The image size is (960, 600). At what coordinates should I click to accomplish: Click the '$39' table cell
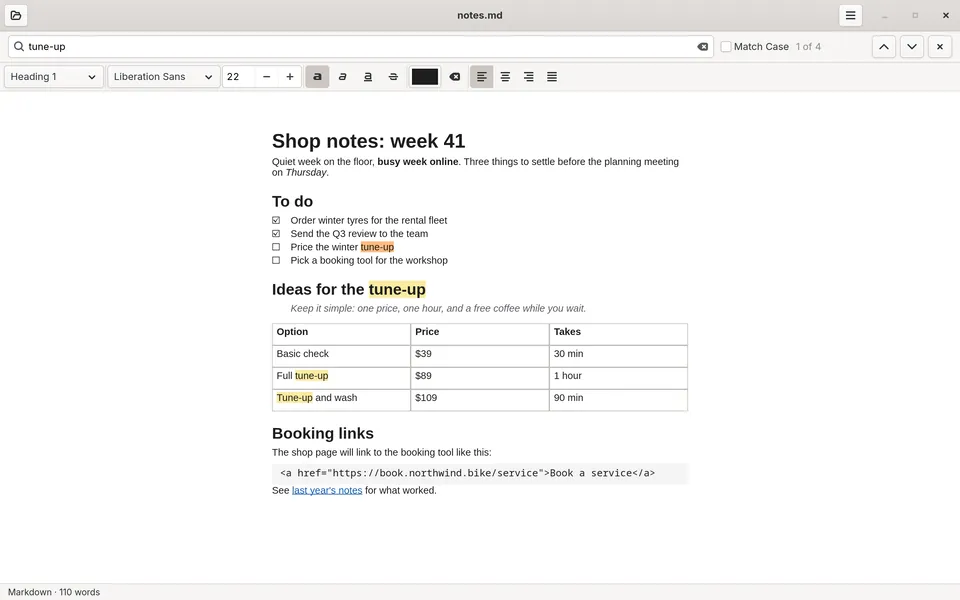(x=480, y=356)
